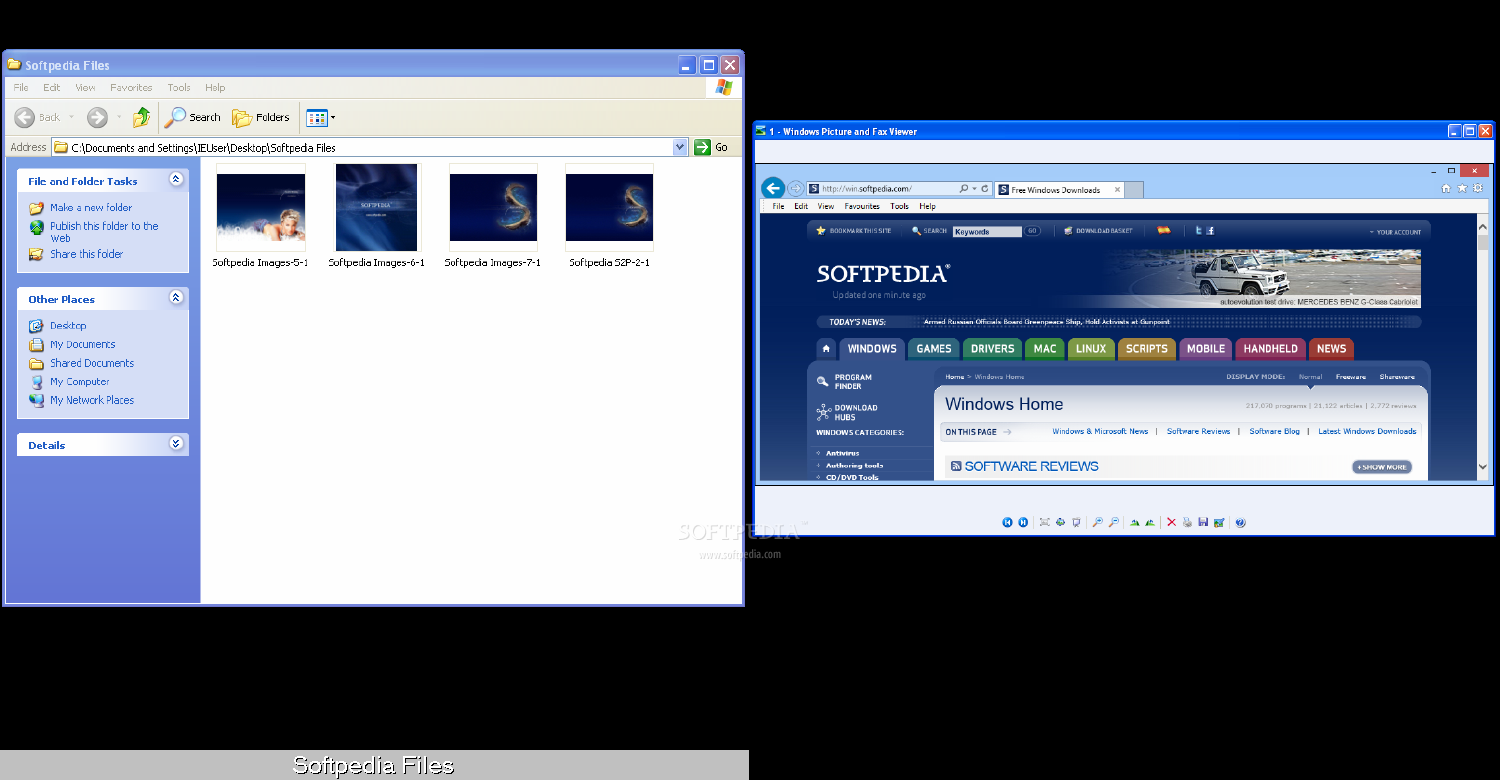Screen dimensions: 1500x780
Task: Toggle Folders pane in Explorer toolbar
Action: (x=261, y=117)
